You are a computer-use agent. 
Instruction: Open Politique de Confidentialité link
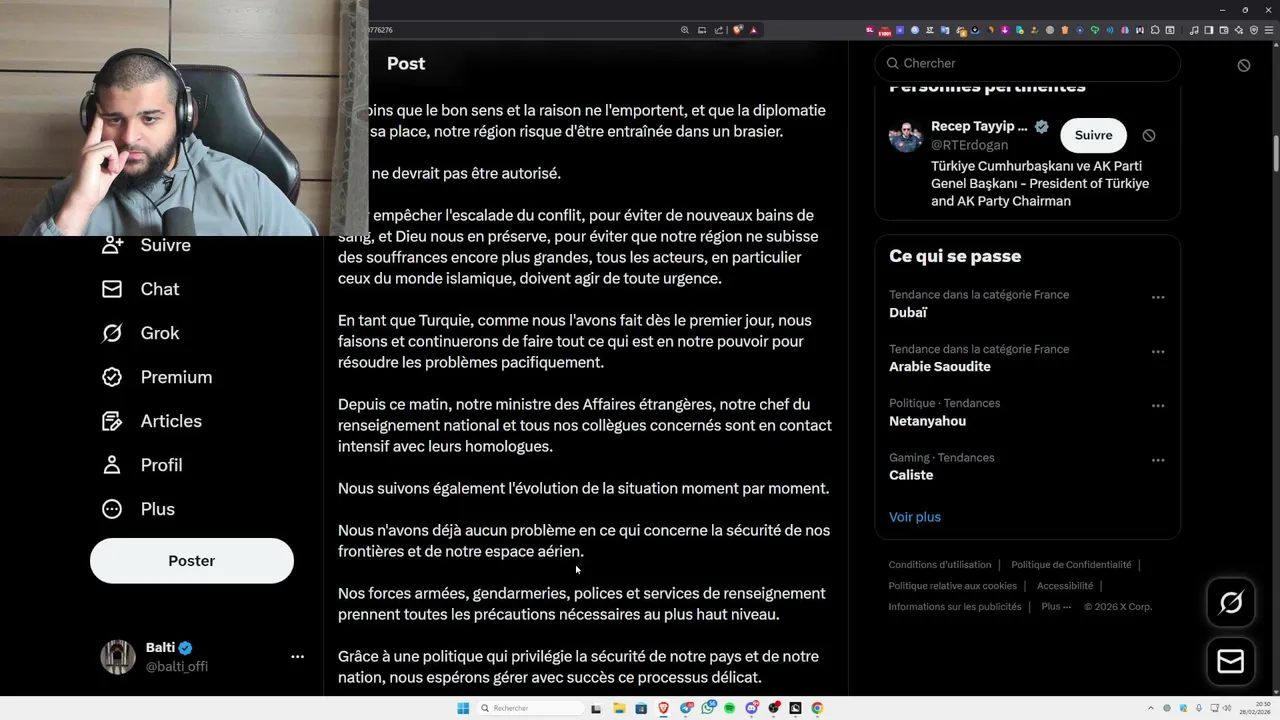coord(1071,565)
